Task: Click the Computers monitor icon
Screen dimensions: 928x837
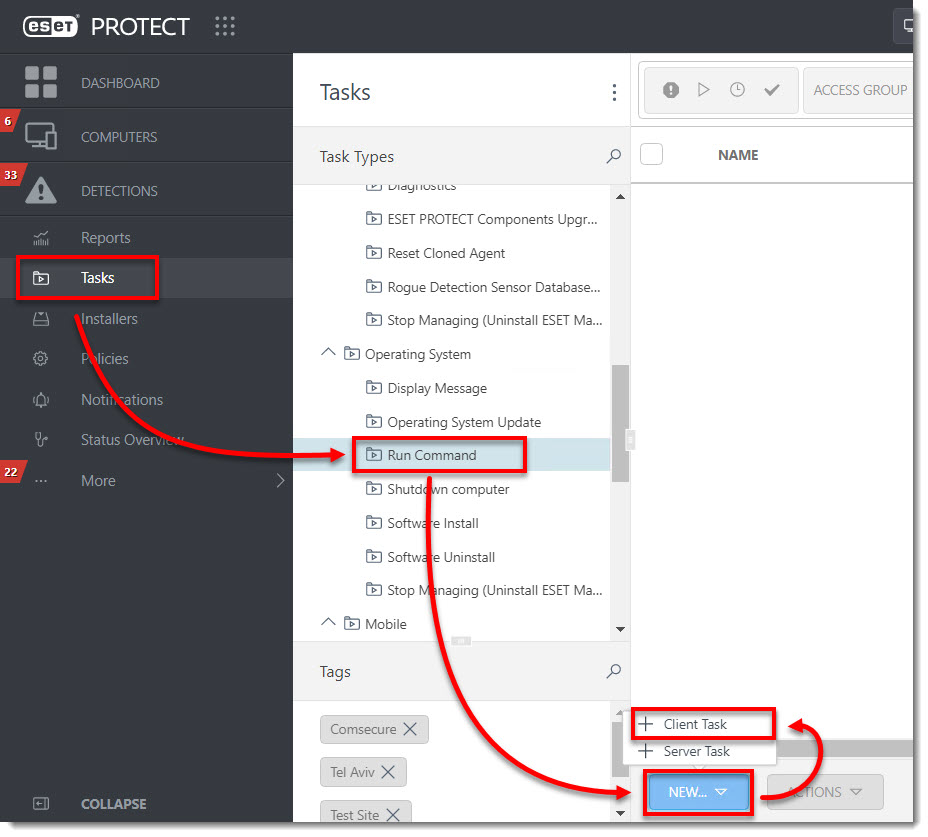Action: coord(41,136)
